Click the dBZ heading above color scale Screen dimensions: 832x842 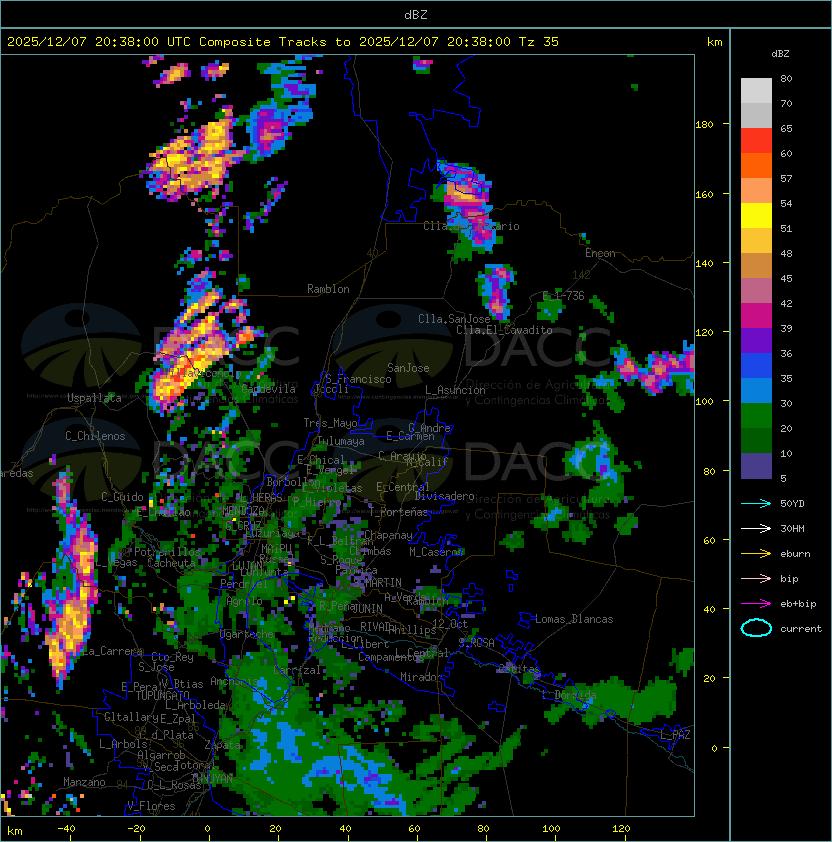click(780, 54)
